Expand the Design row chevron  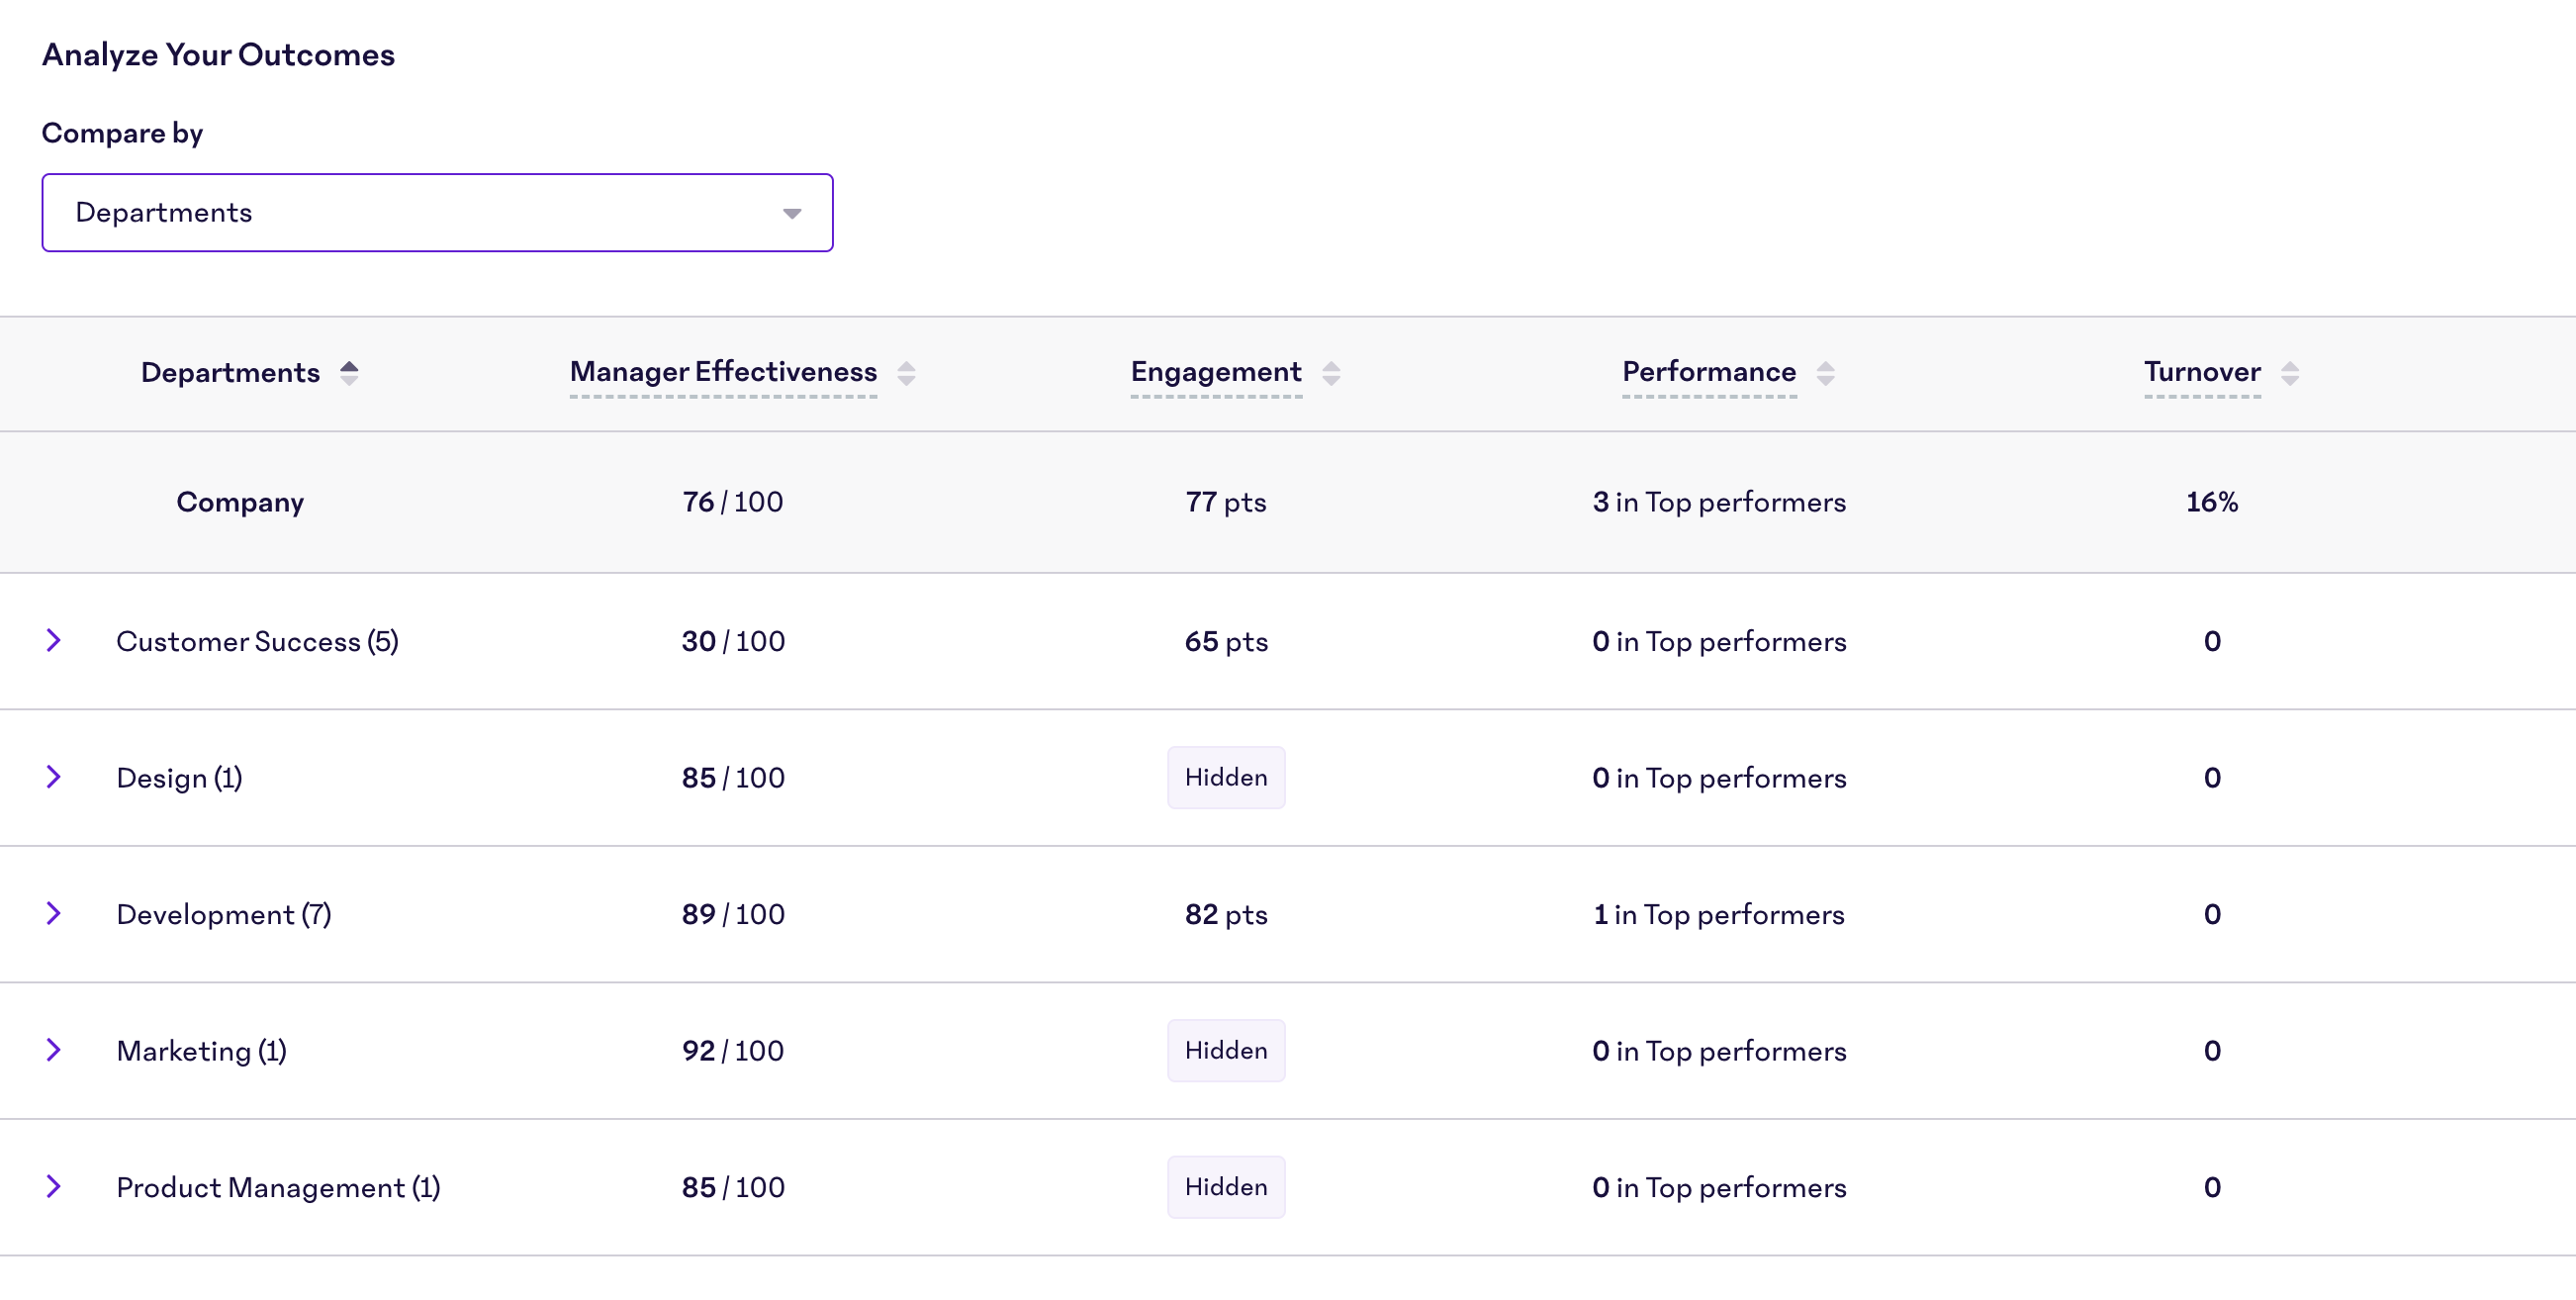[x=54, y=777]
